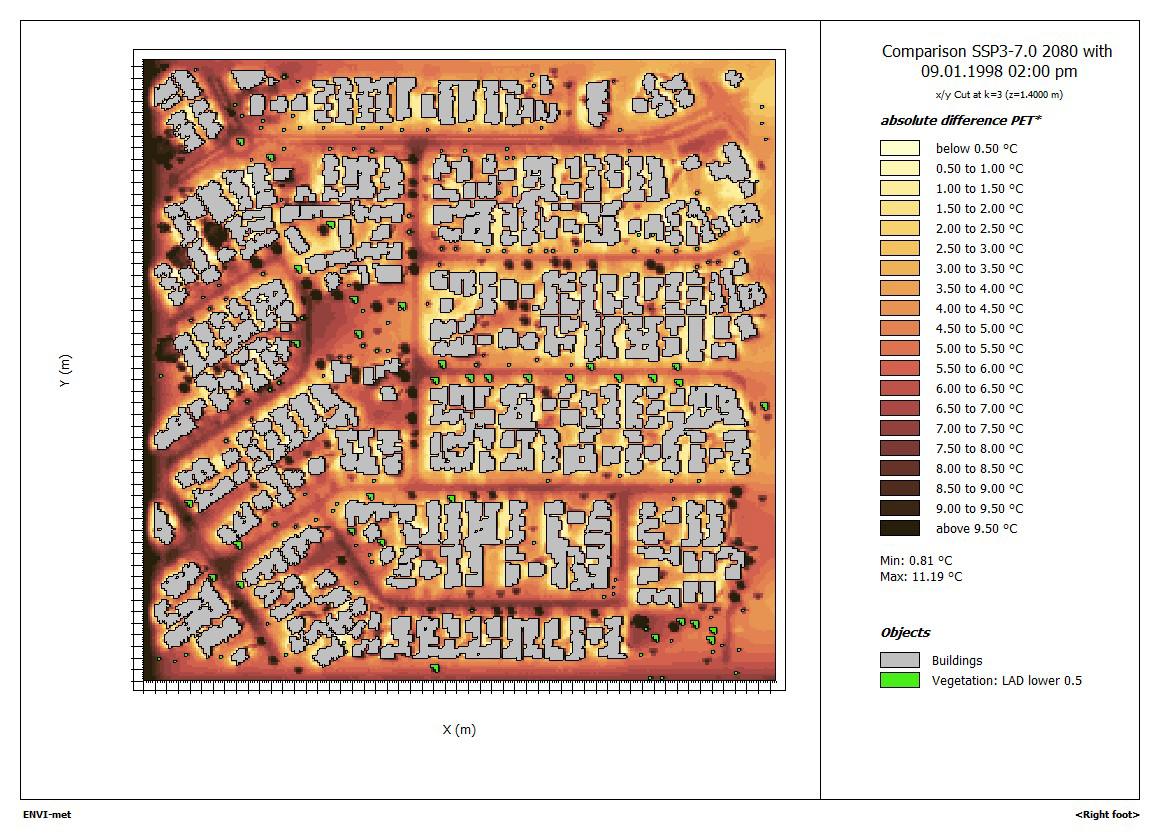Pick the '6.50 to 7.00 °C' swatch
Viewport: 1160px width, 840px height.
pyautogui.click(x=900, y=408)
